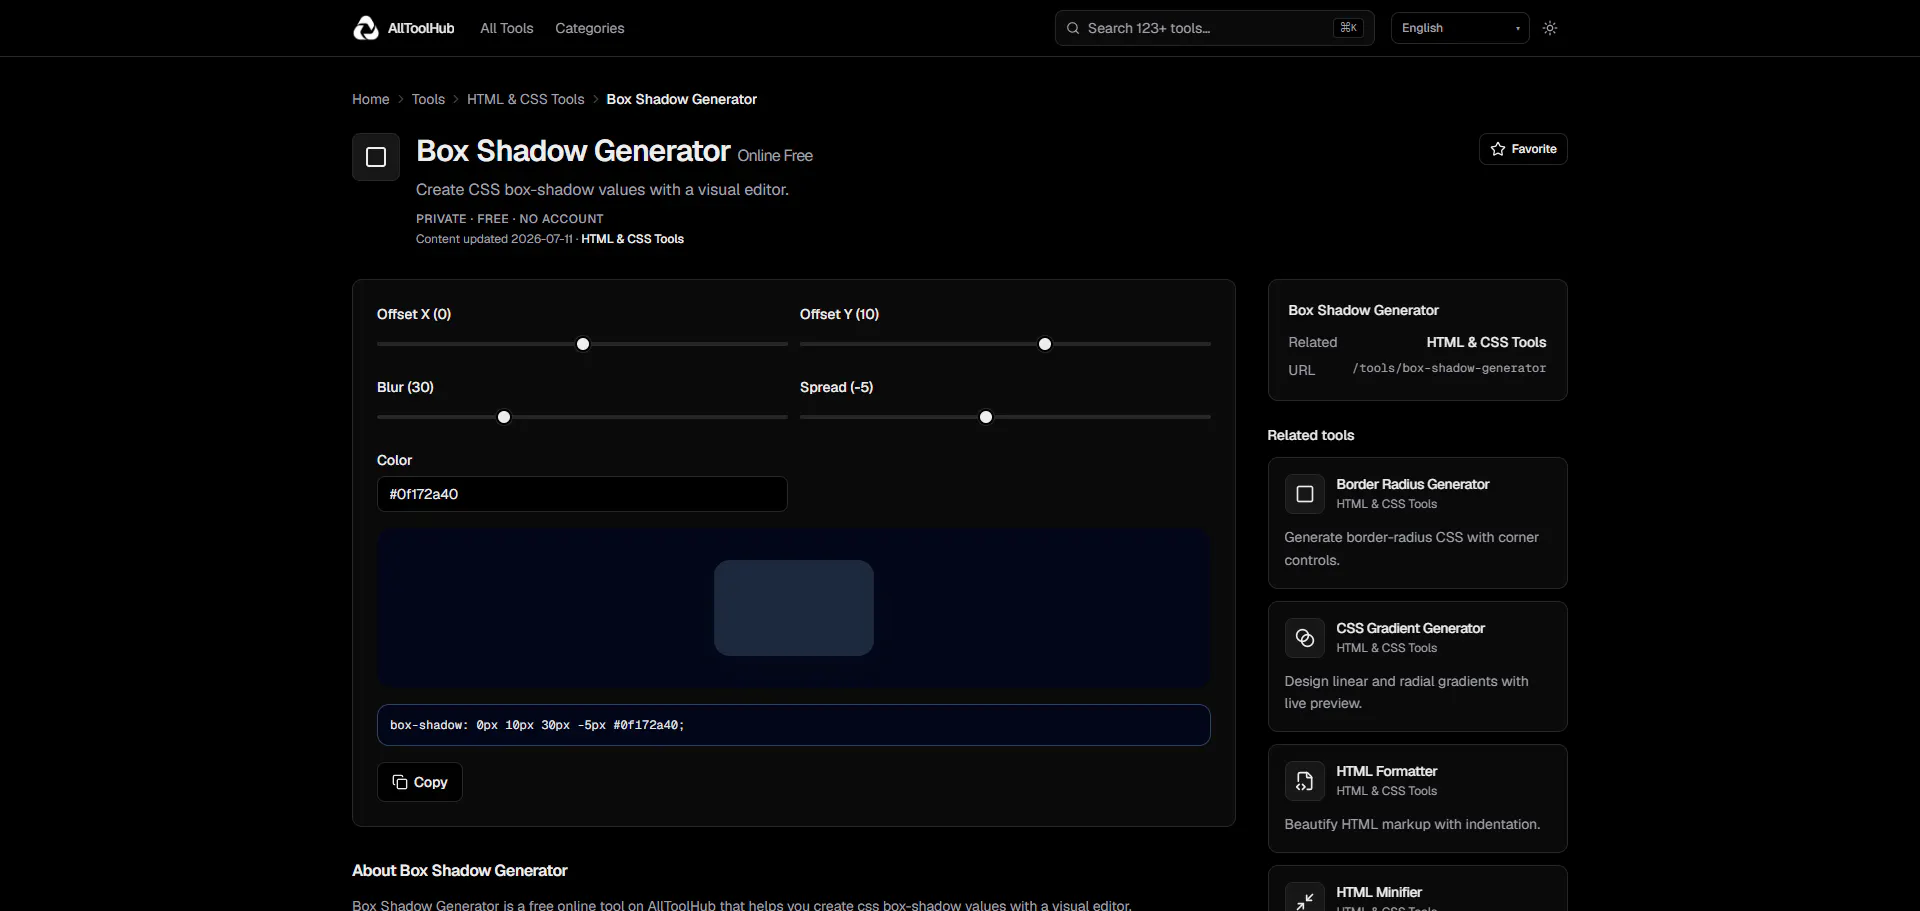Open HTML Minifier card icon

(1305, 898)
